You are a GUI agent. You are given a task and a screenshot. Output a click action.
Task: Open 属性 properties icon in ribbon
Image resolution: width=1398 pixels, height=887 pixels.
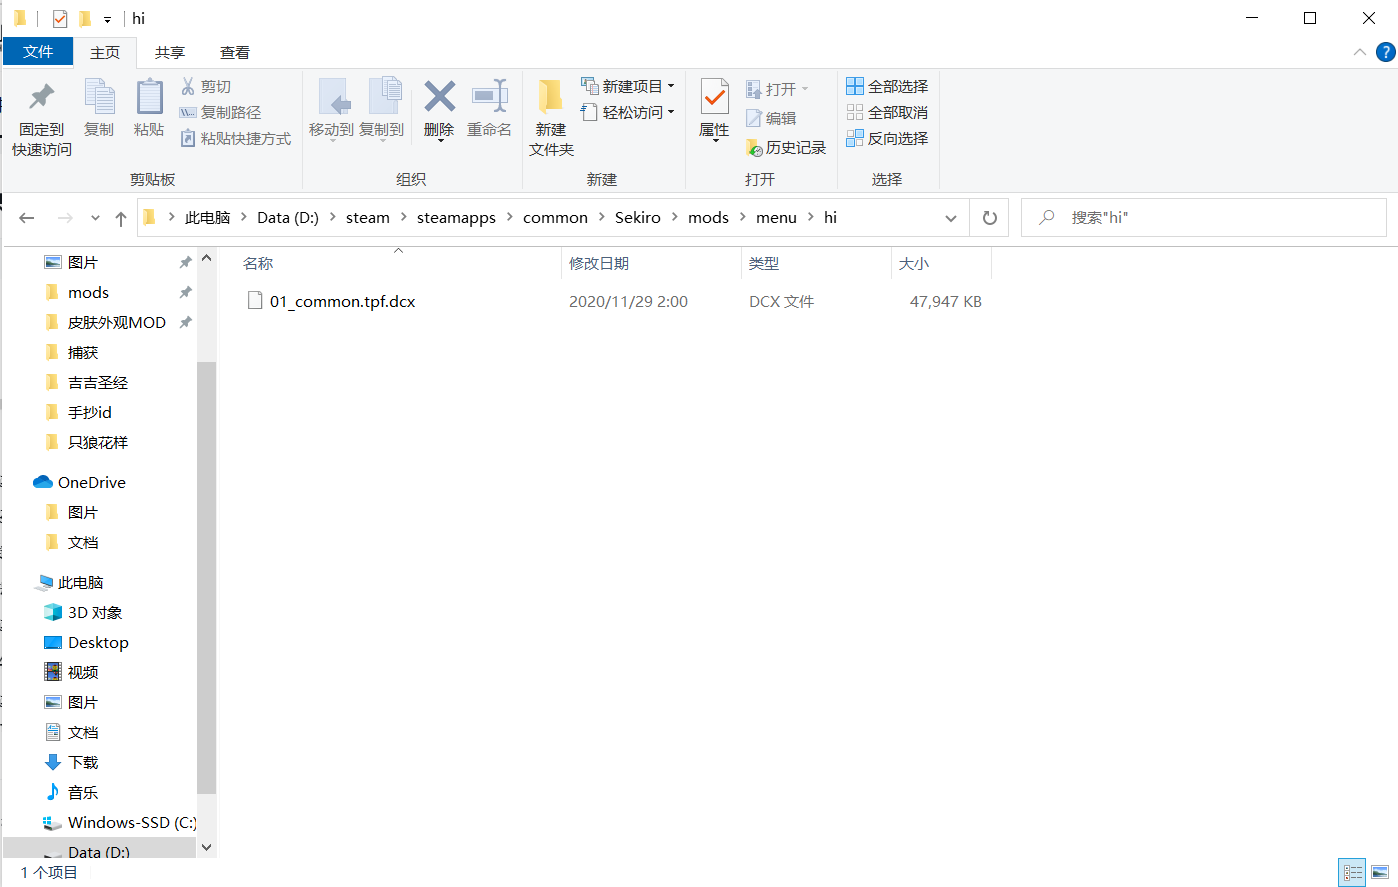714,97
